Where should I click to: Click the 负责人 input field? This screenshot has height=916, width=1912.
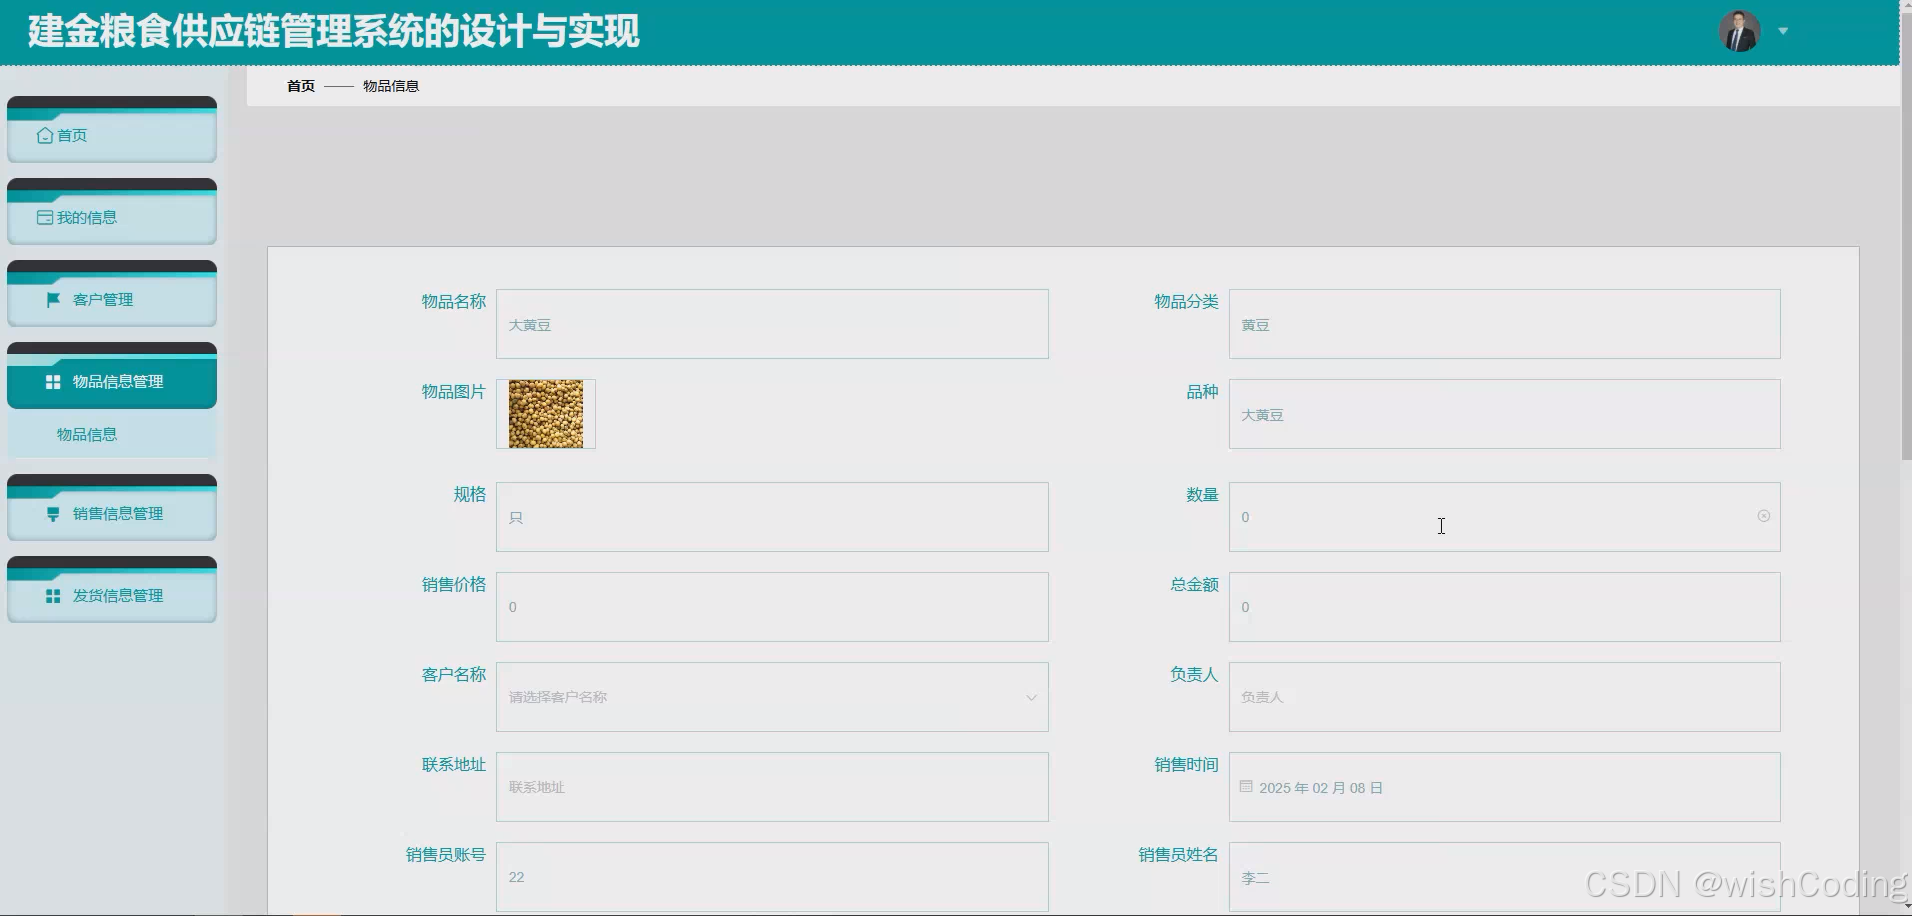pos(1504,697)
